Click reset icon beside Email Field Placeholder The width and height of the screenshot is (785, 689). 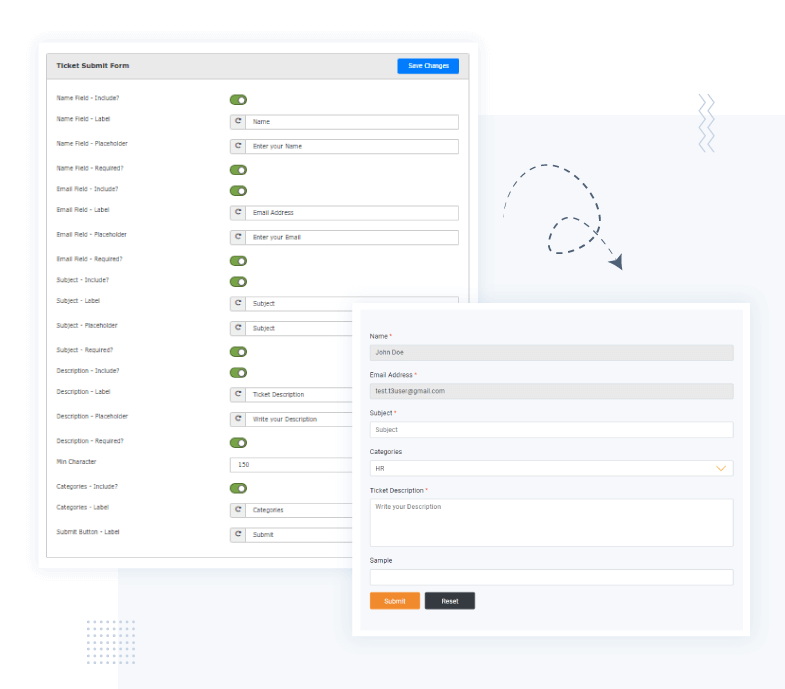(x=238, y=237)
